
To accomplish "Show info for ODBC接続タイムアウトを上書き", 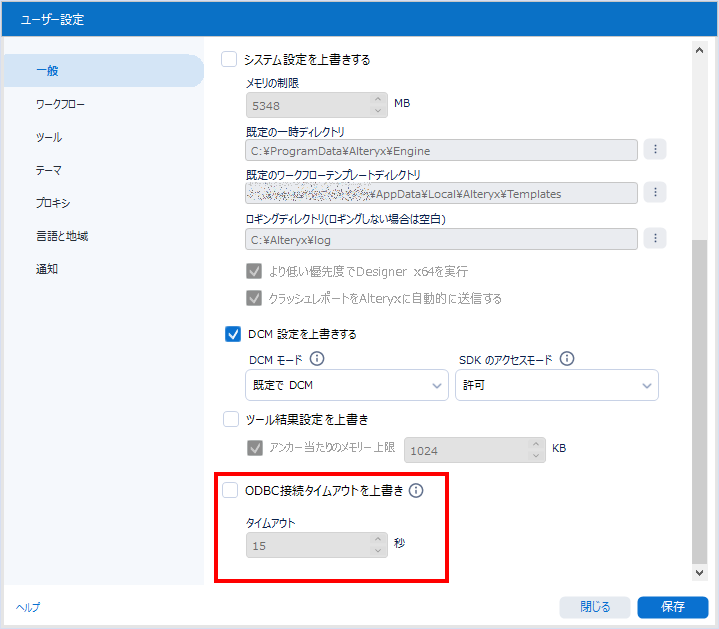I will [x=416, y=491].
